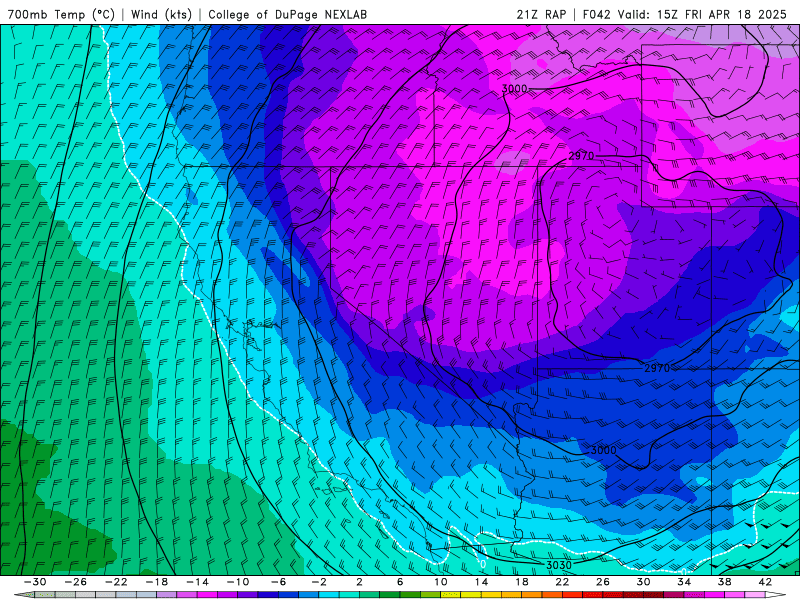Click the "3000" contour label in blue area
Image resolution: width=800 pixels, height=600 pixels.
tap(604, 450)
